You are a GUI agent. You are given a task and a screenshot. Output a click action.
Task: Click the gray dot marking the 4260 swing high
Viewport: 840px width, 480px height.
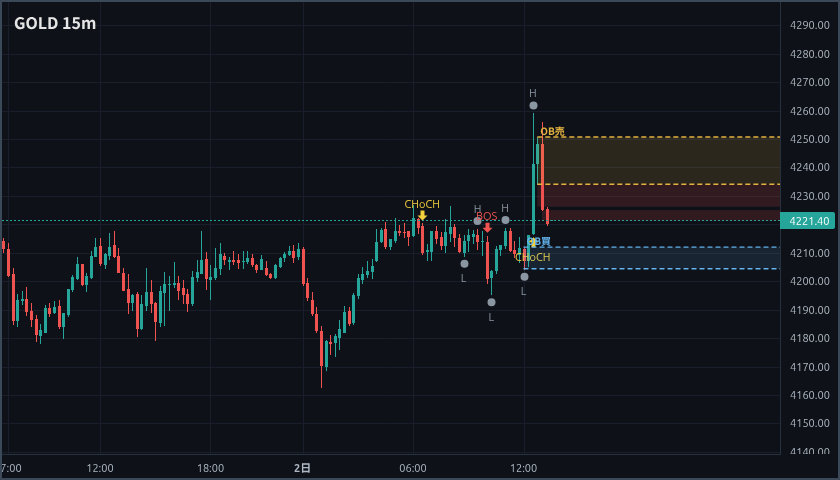(x=533, y=106)
